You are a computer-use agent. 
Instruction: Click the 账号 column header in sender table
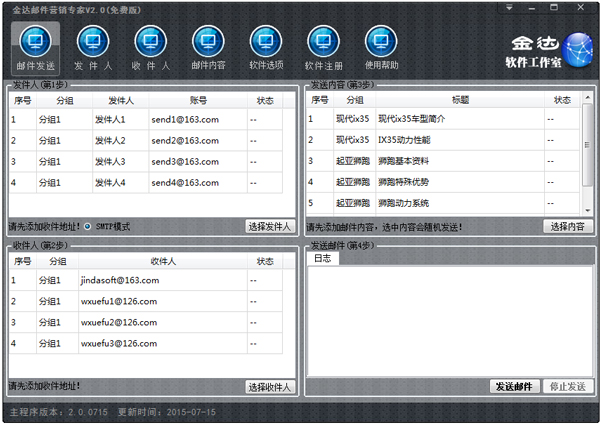click(x=198, y=101)
